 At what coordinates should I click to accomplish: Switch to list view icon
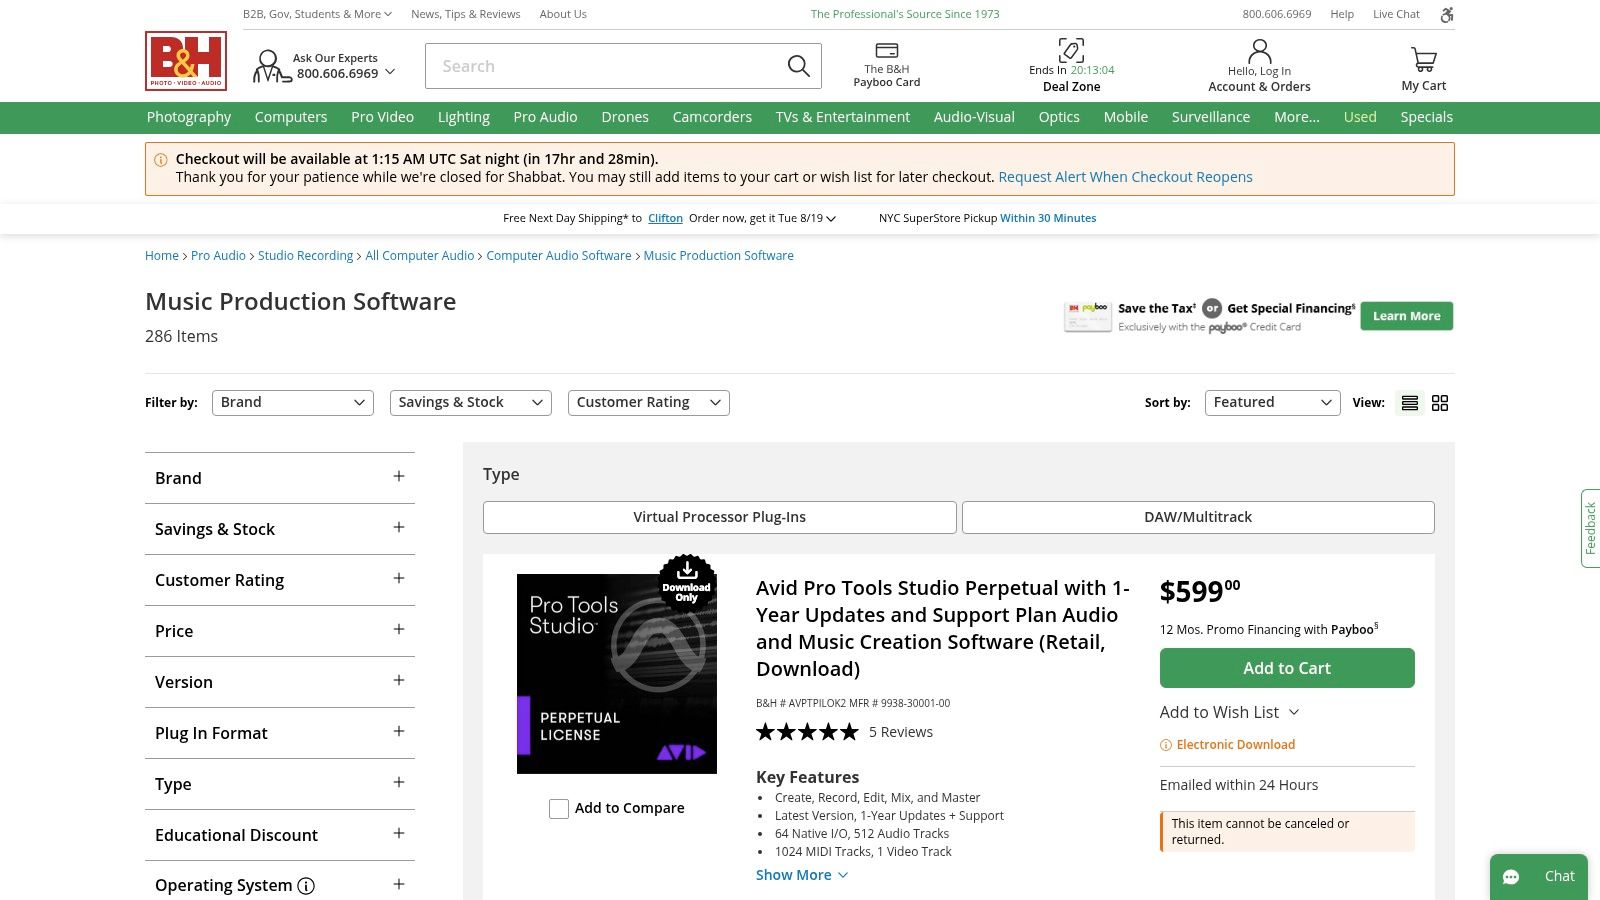1410,403
